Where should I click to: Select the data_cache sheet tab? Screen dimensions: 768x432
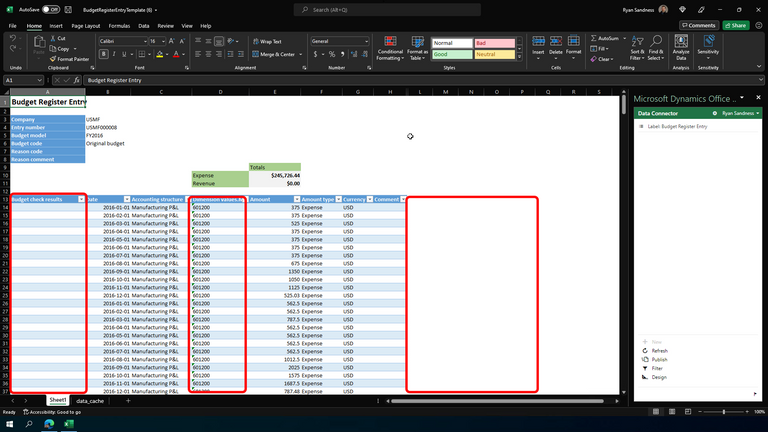pos(90,401)
